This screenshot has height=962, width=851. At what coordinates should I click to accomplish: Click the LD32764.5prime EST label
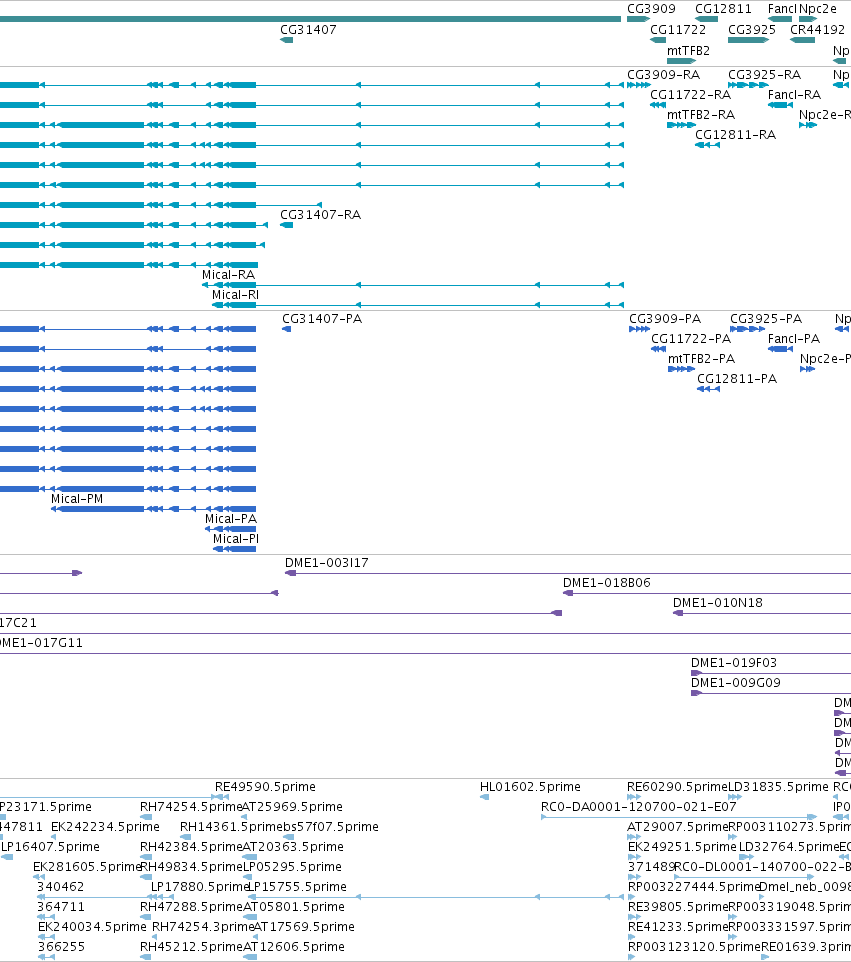pyautogui.click(x=788, y=847)
